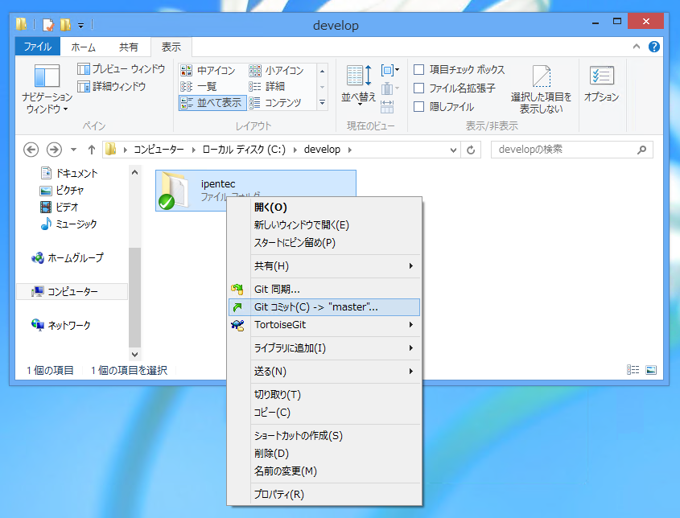The width and height of the screenshot is (680, 518).
Task: Select コンピューター in navigation pane
Action: (72, 291)
